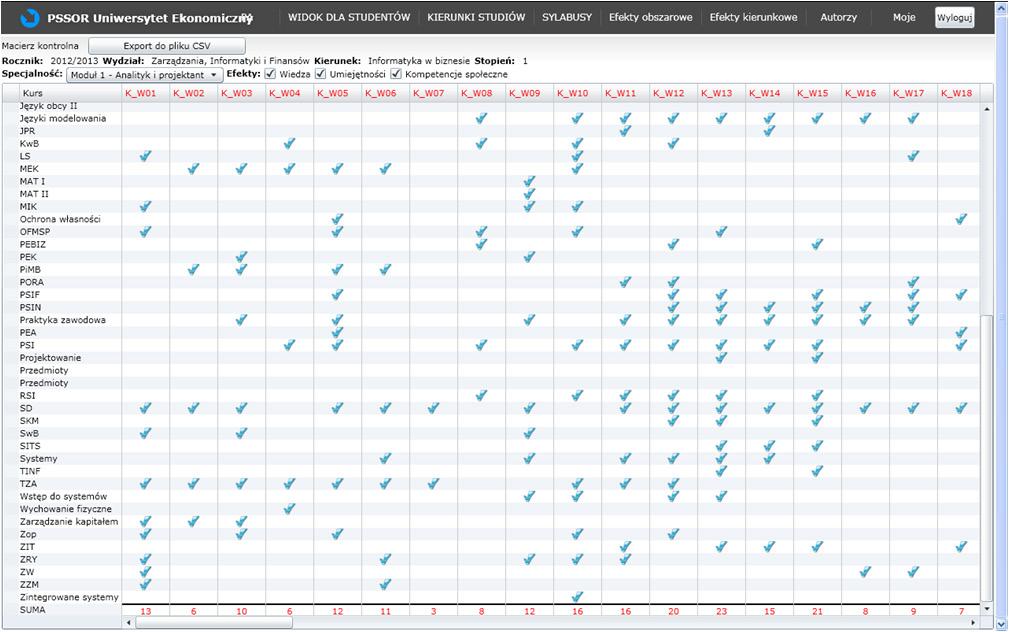The image size is (1009, 632).
Task: Click the checkmark for Systemy in K_W06
Action: [x=385, y=458]
